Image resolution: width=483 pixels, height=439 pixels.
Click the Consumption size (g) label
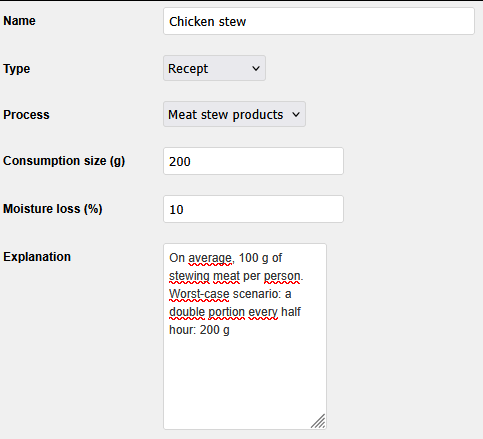click(x=64, y=161)
